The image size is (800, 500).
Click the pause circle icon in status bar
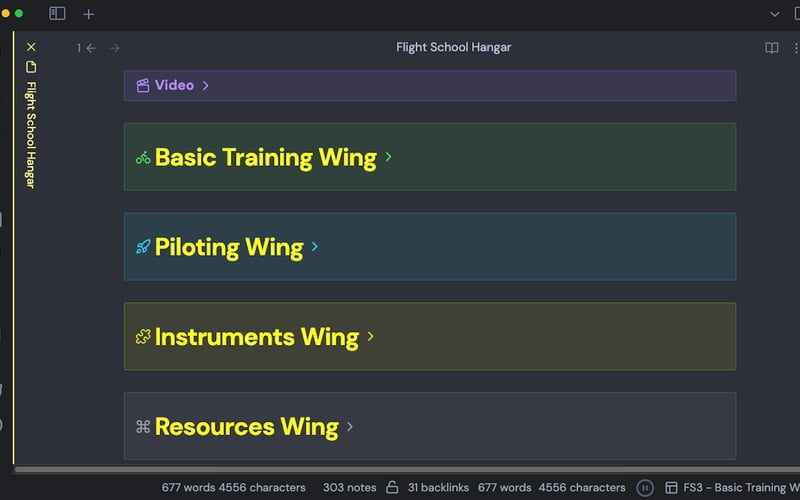point(645,488)
